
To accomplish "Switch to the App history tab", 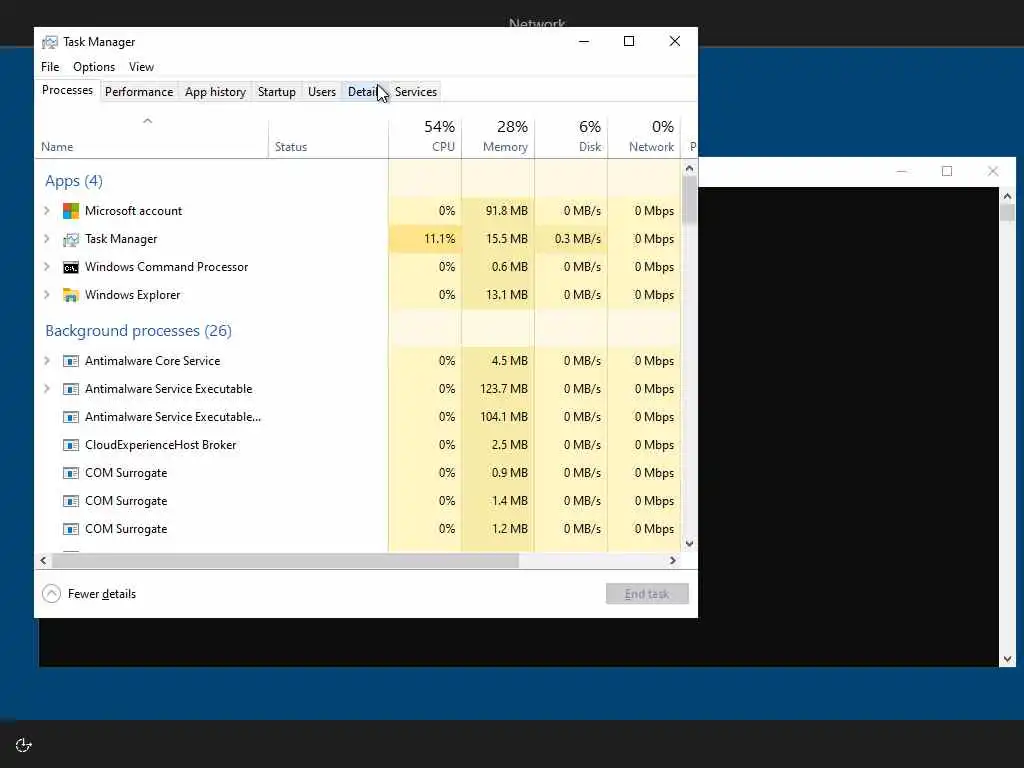I will click(x=216, y=92).
